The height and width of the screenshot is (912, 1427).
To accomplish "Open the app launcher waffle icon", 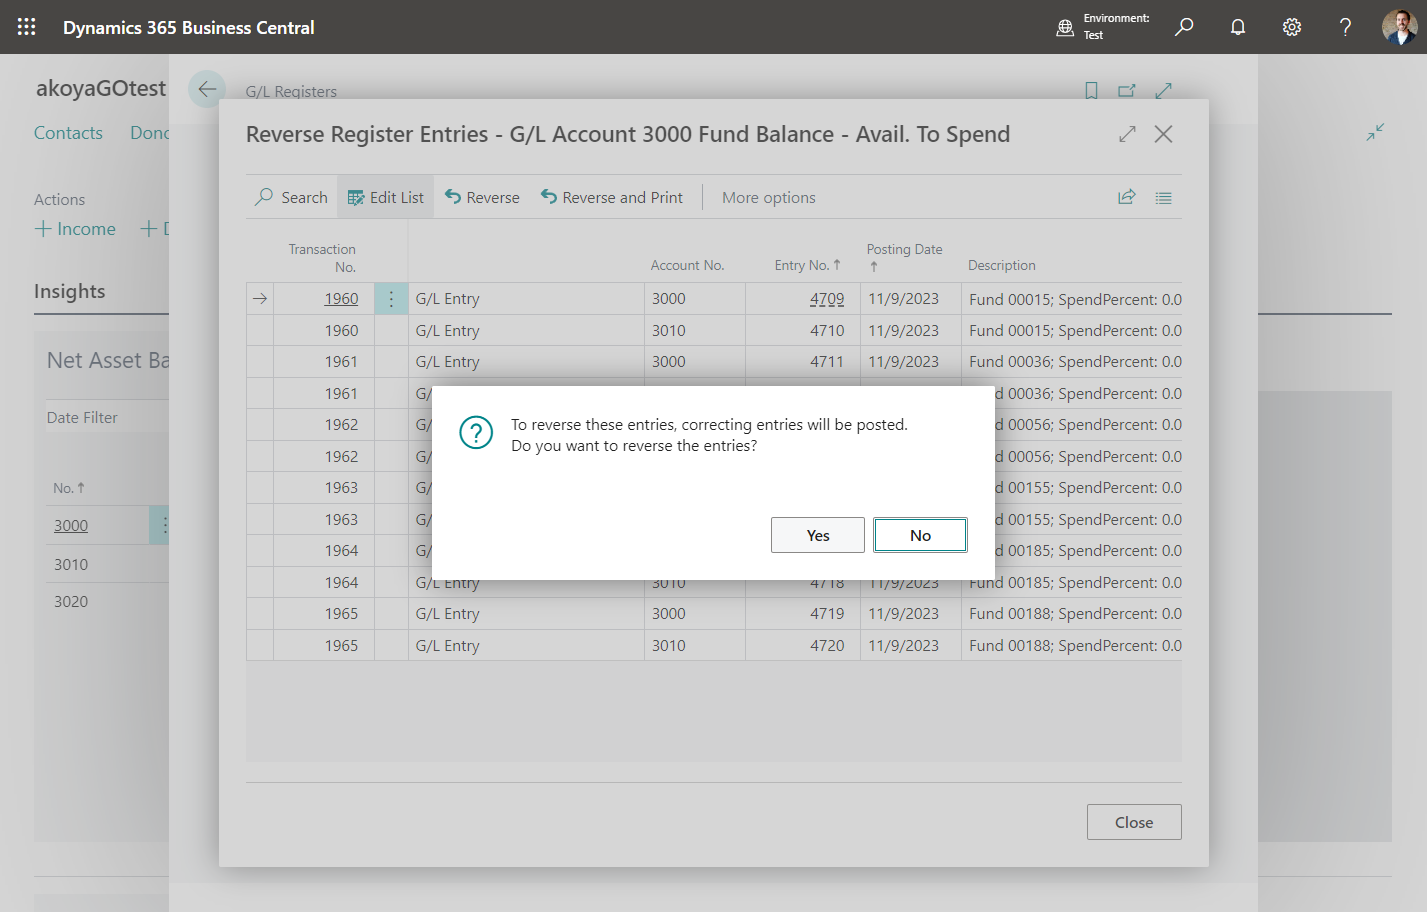I will tap(27, 27).
